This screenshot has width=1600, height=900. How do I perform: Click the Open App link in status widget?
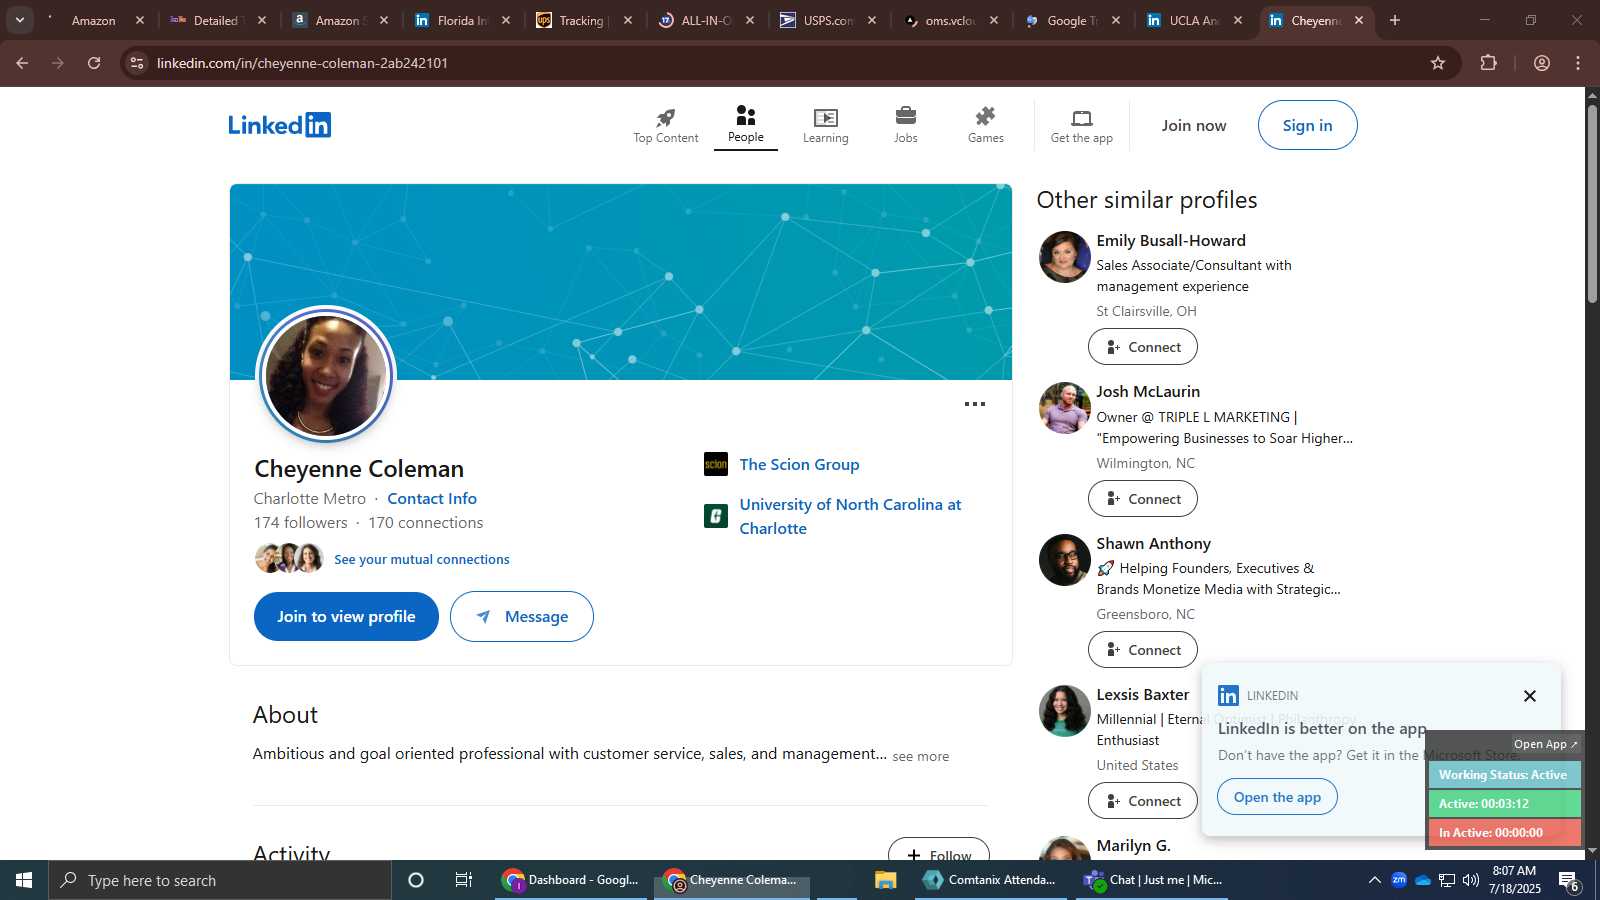[1545, 744]
